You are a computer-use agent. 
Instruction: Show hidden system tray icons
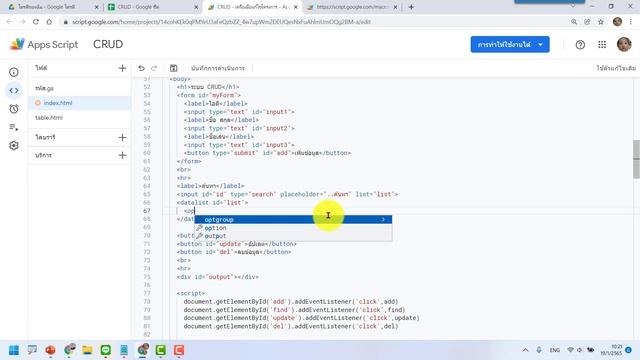[525, 350]
